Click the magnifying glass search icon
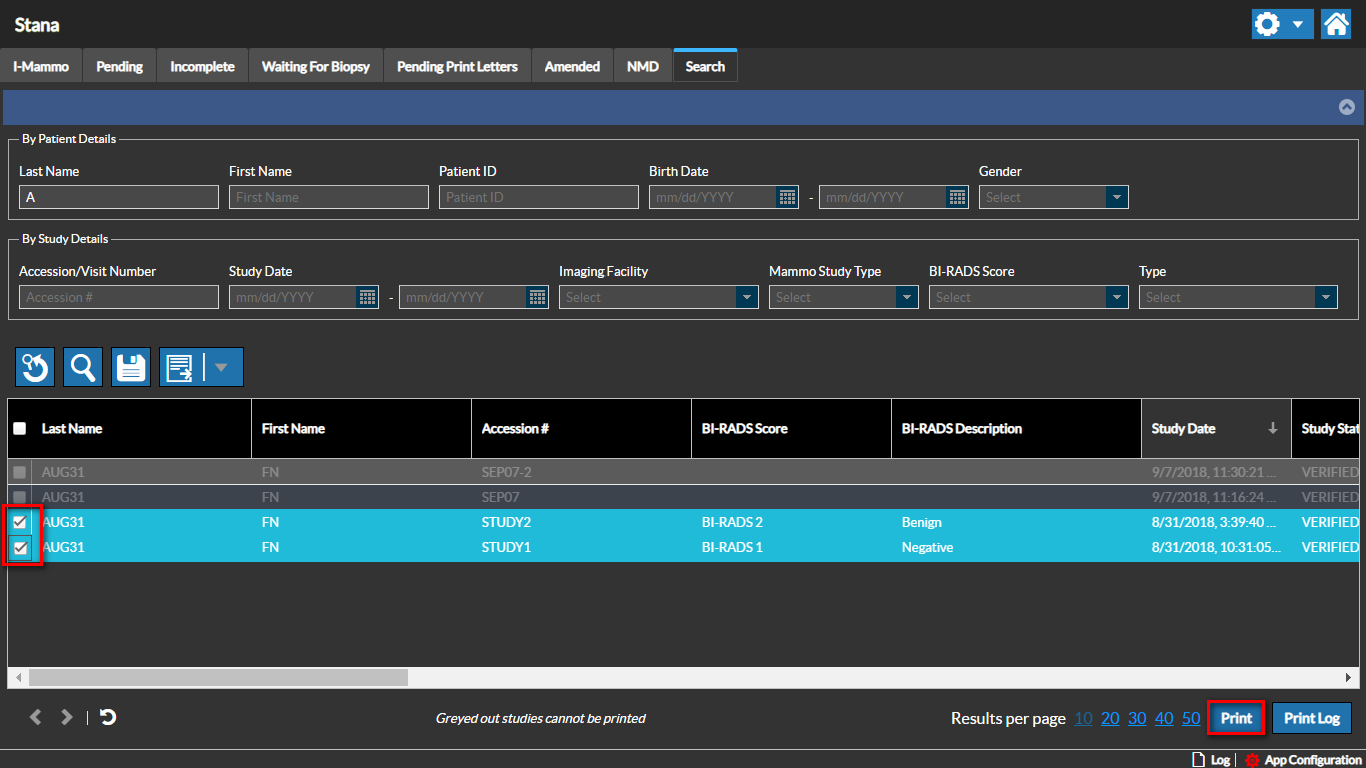 tap(83, 367)
